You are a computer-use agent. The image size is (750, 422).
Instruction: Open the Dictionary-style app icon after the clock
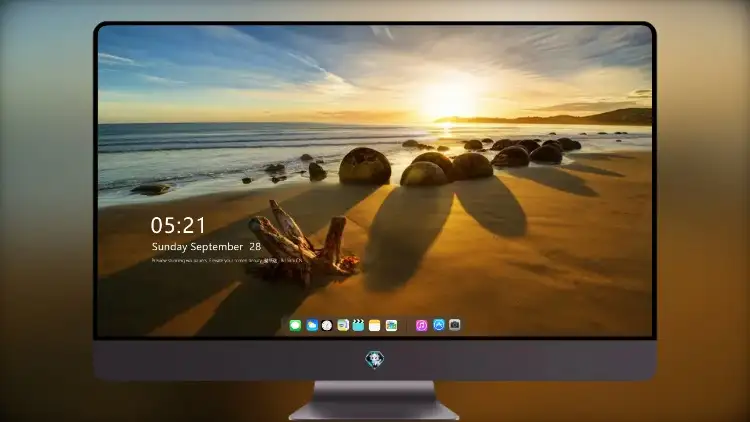(343, 325)
